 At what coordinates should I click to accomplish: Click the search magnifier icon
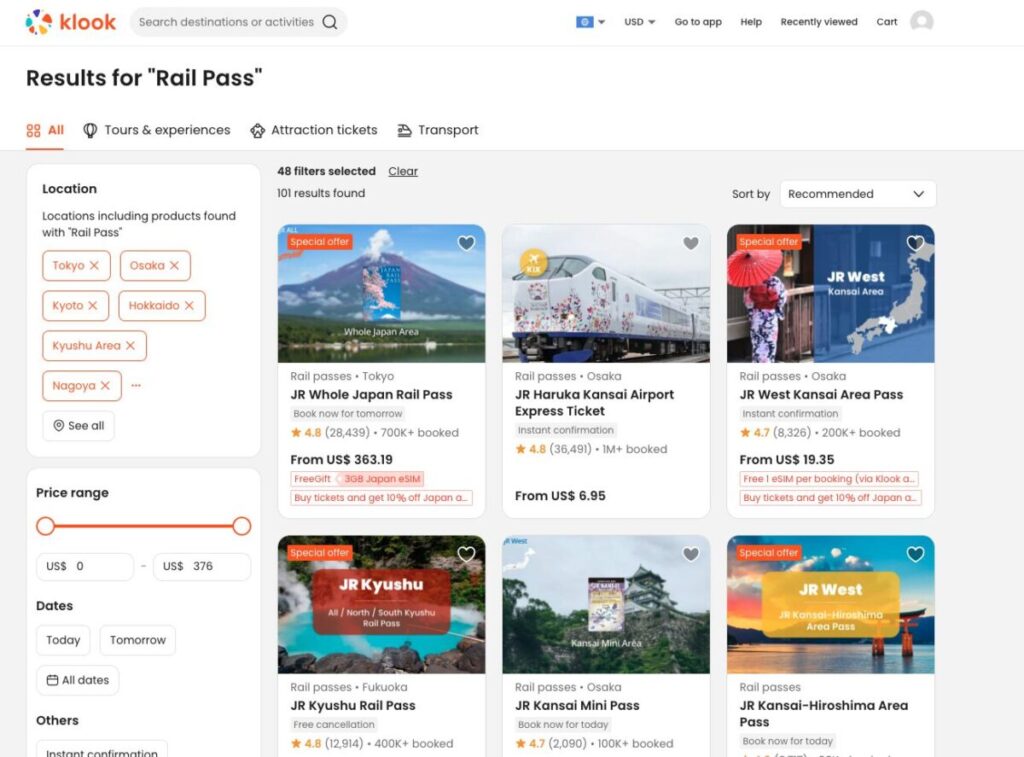point(330,22)
